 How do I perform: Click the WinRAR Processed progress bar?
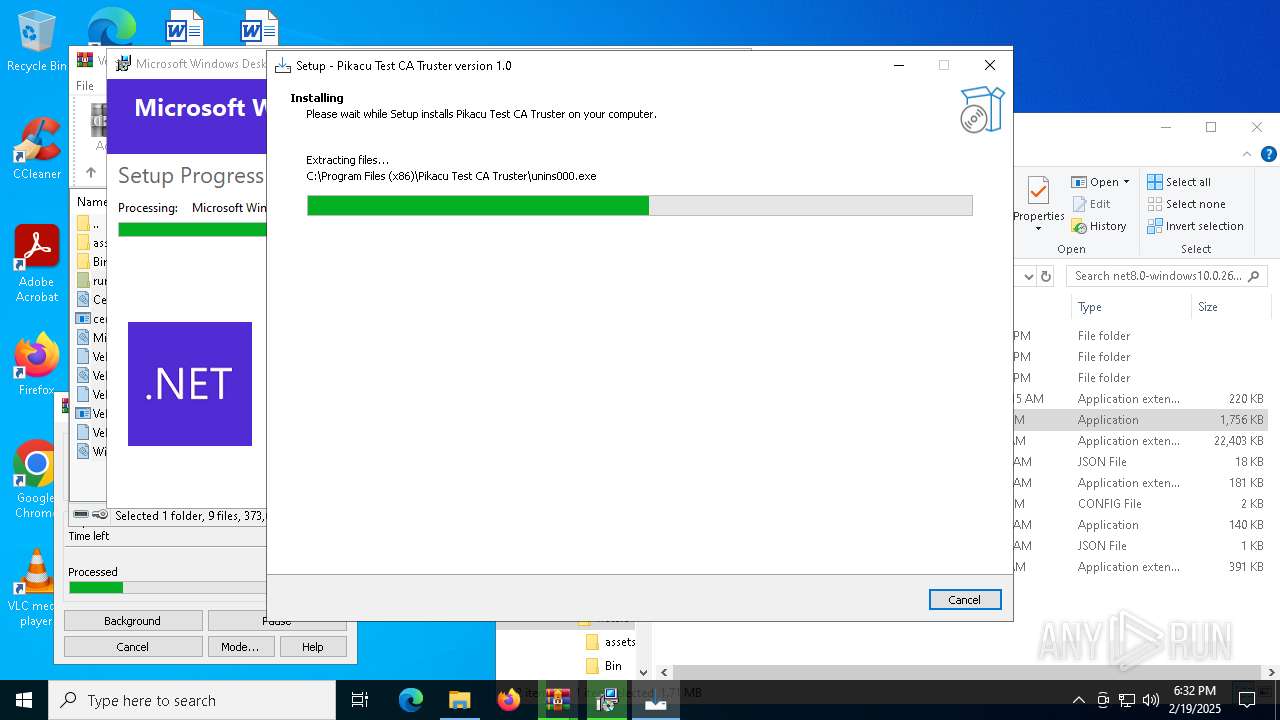tap(167, 587)
